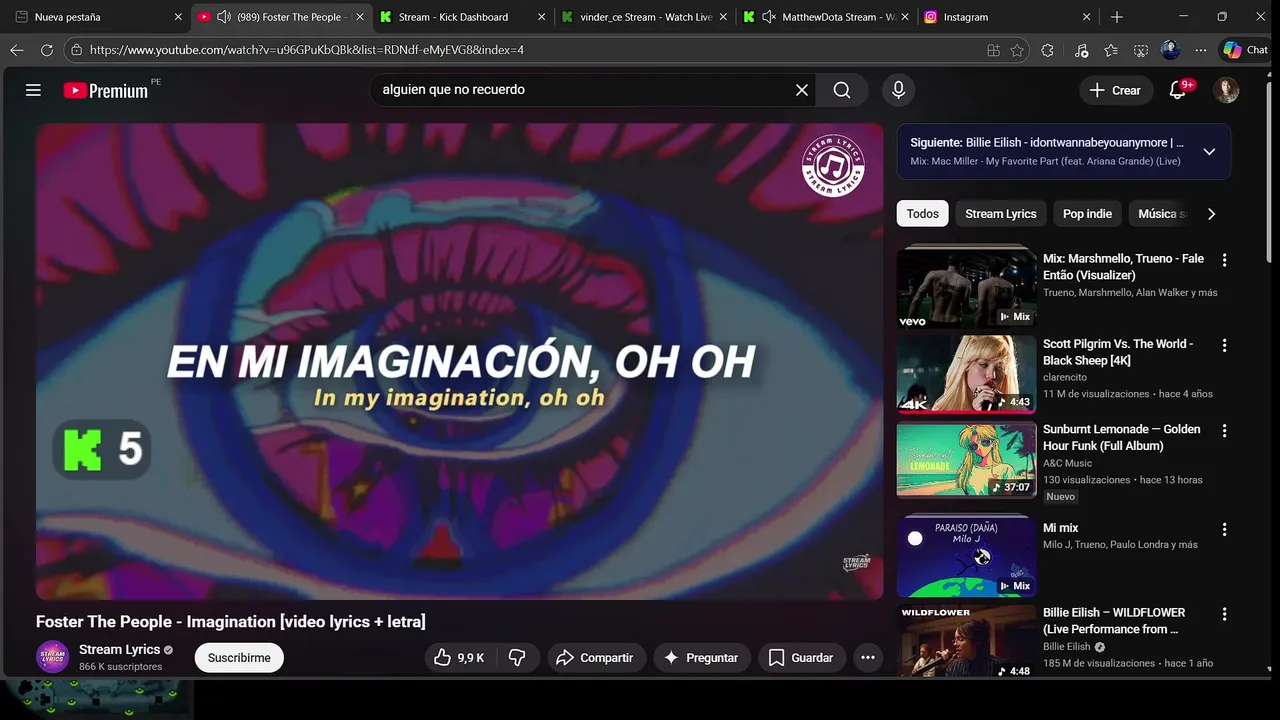Open Scott Pilgrim Black Sheep thumbnail
The height and width of the screenshot is (720, 1280).
[966, 374]
